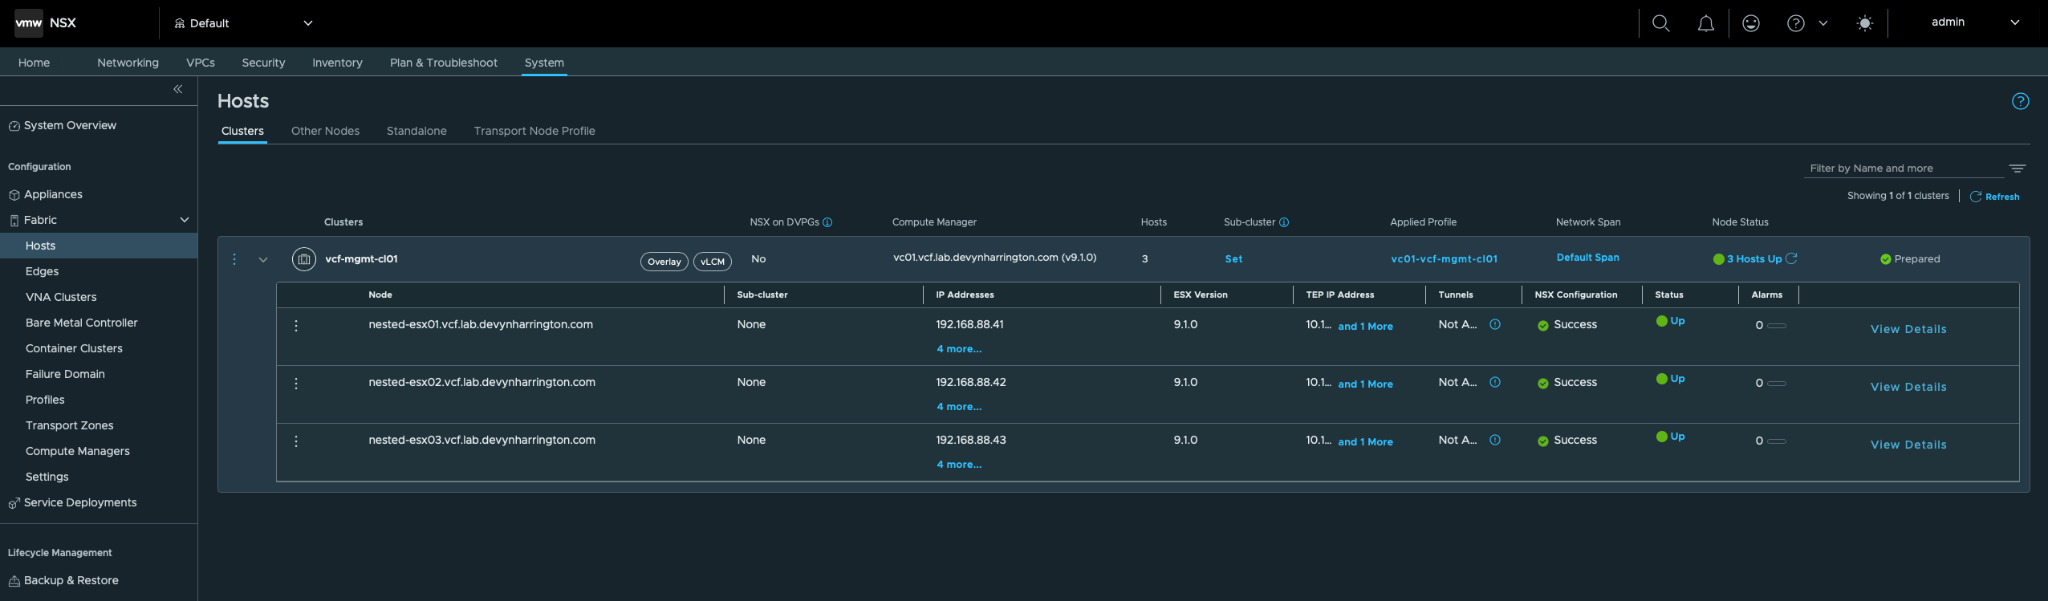Click the Filter by Name field
Viewport: 2048px width, 601px height.
coord(1905,168)
